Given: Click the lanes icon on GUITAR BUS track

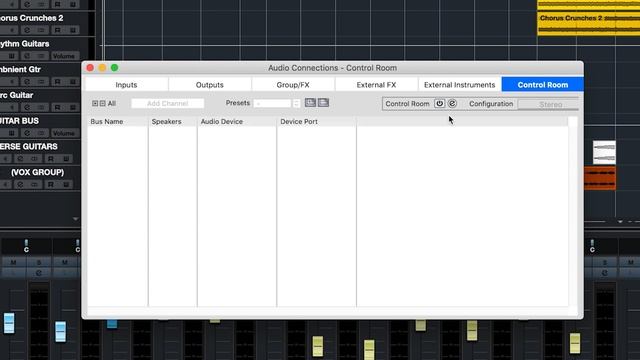Looking at the screenshot, I should [41, 133].
